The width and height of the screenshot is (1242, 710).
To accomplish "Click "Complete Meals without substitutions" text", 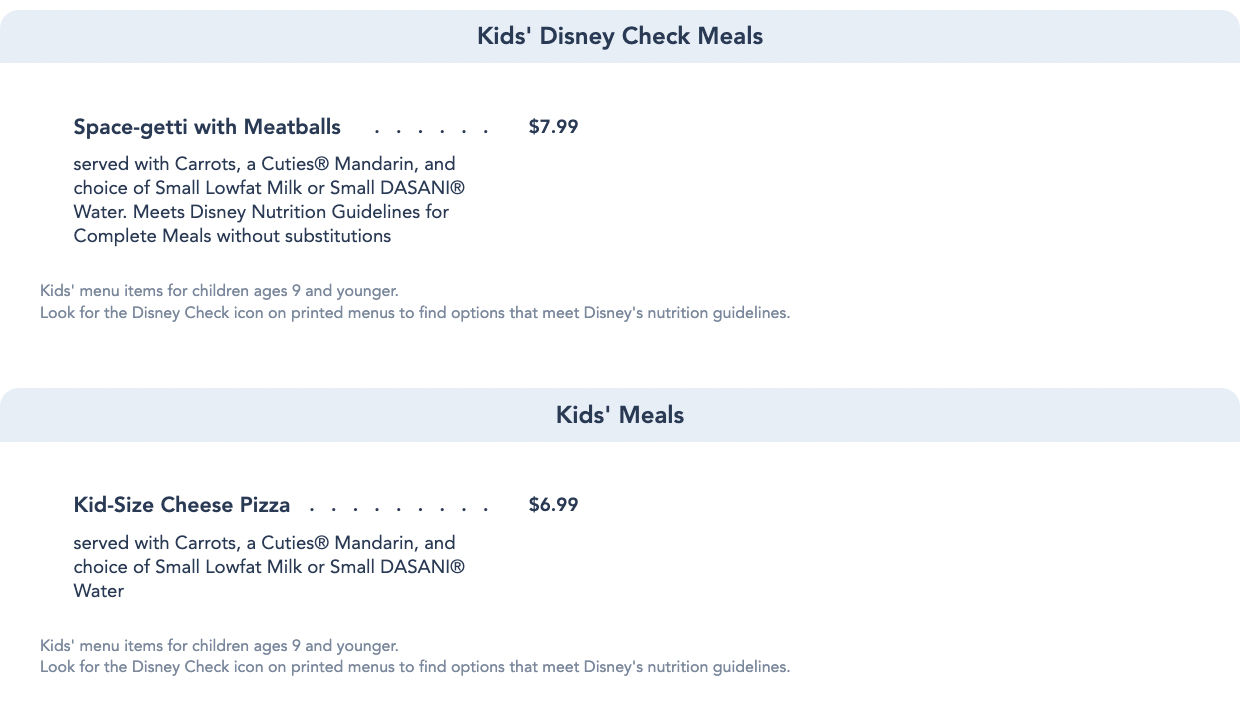I will click(232, 236).
